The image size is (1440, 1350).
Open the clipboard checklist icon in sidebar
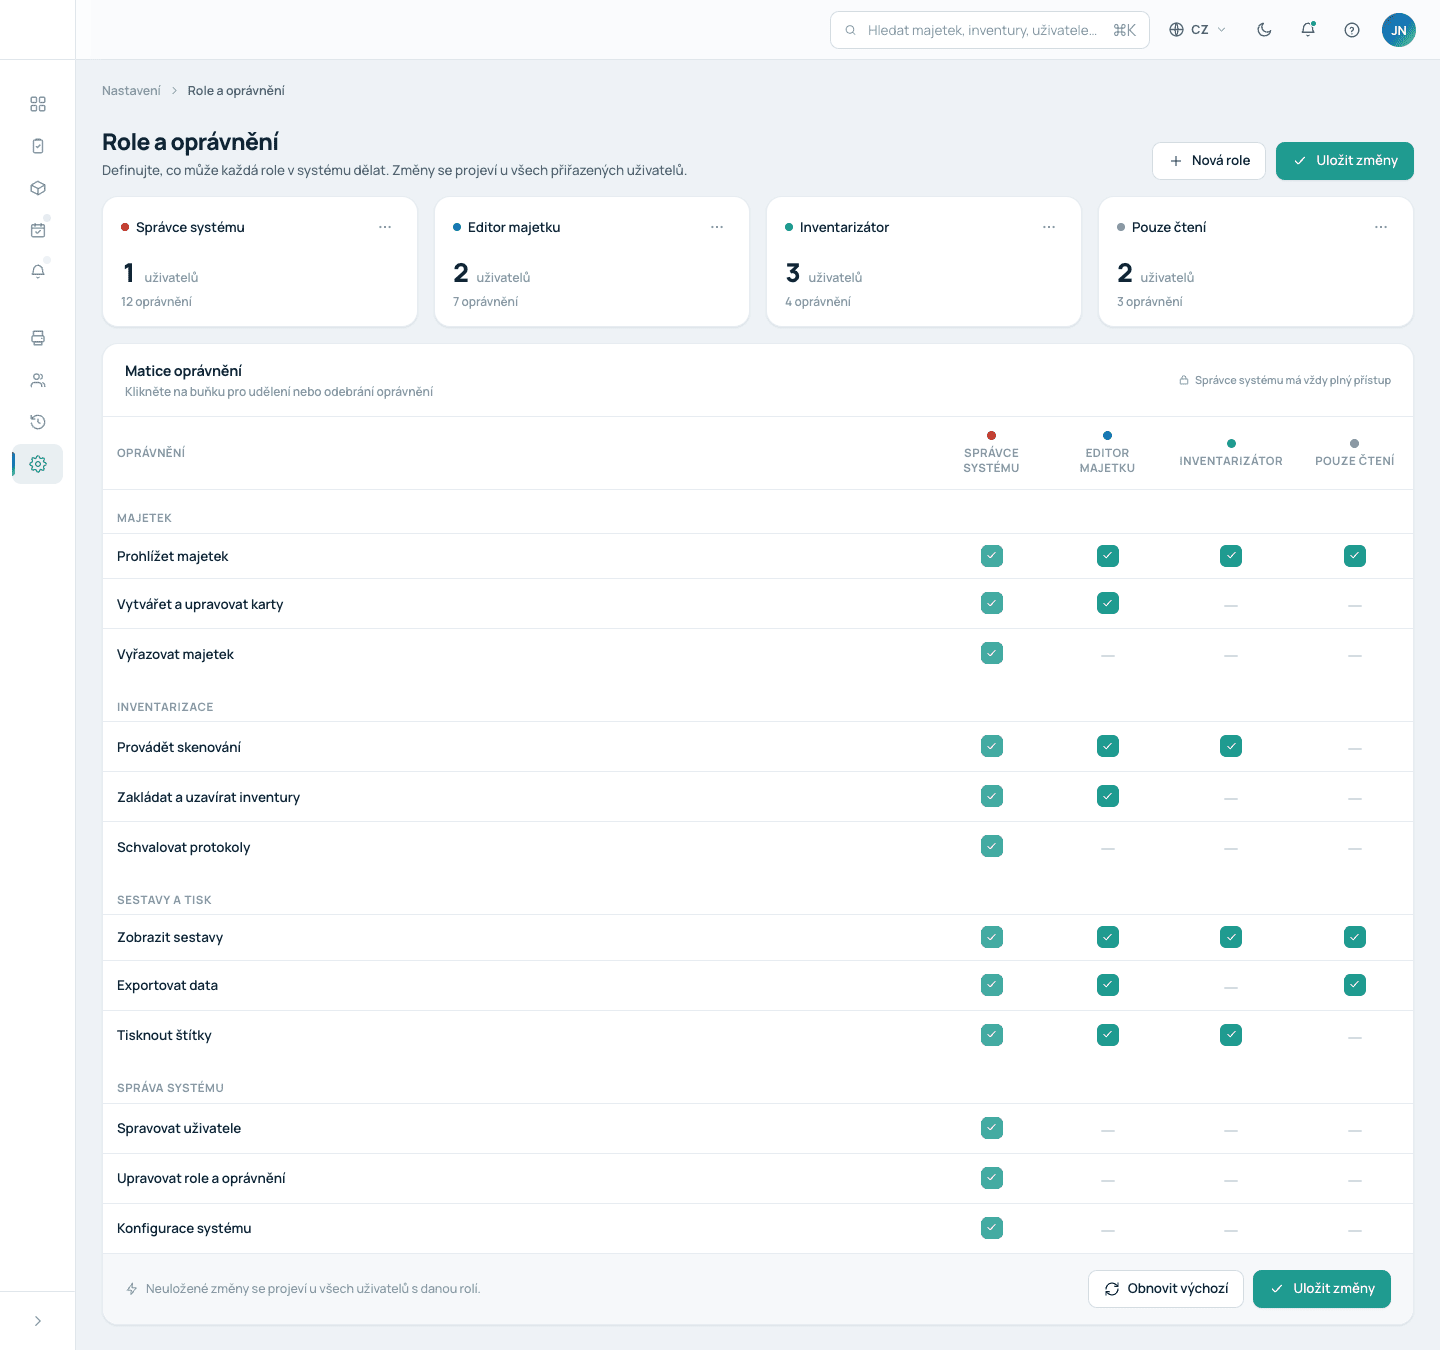(38, 146)
